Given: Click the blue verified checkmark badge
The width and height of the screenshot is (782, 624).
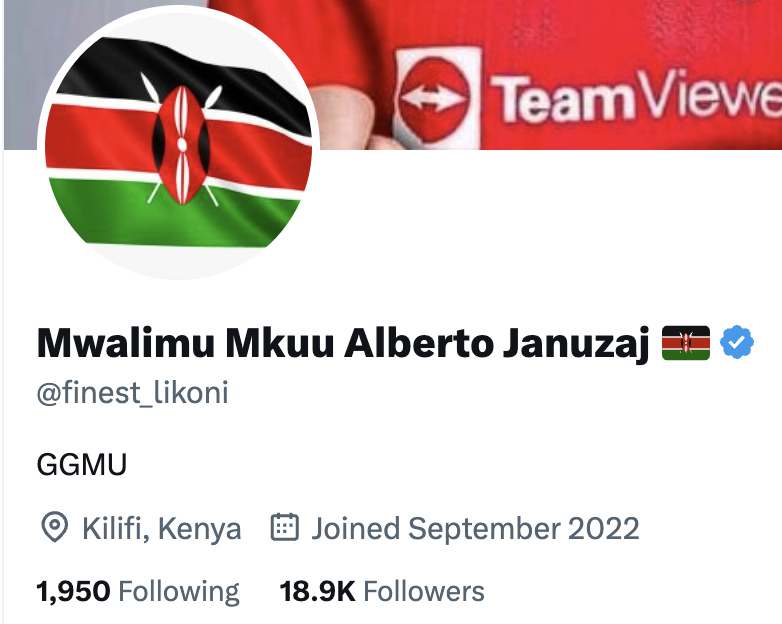Looking at the screenshot, I should click(737, 342).
